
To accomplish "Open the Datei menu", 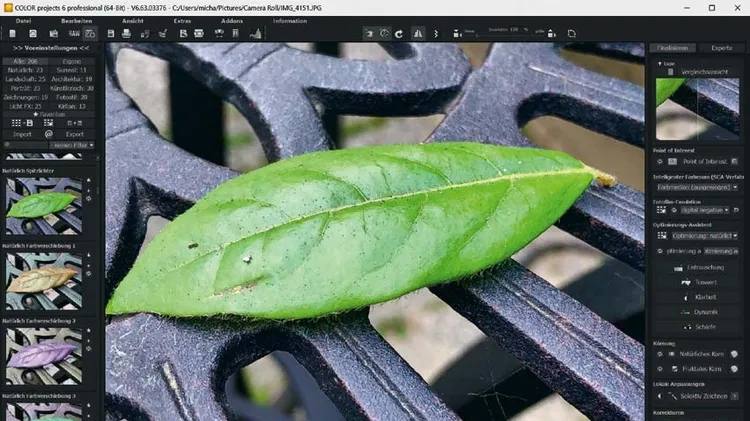I will pos(23,21).
